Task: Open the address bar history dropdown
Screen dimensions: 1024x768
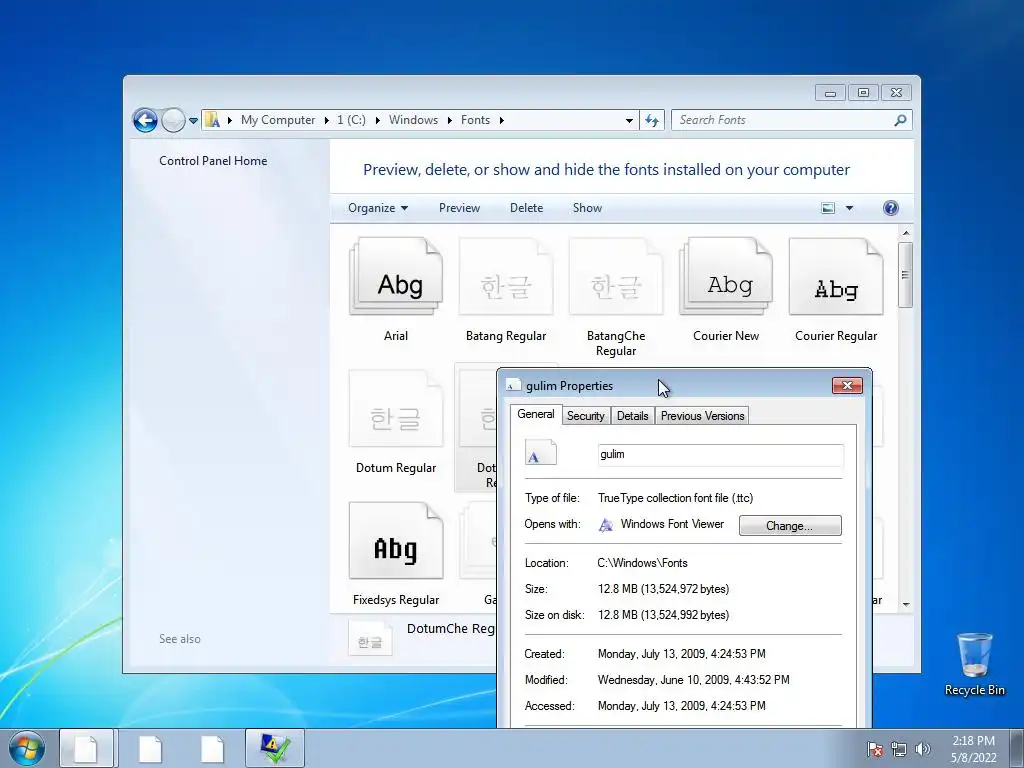Action: pos(629,121)
